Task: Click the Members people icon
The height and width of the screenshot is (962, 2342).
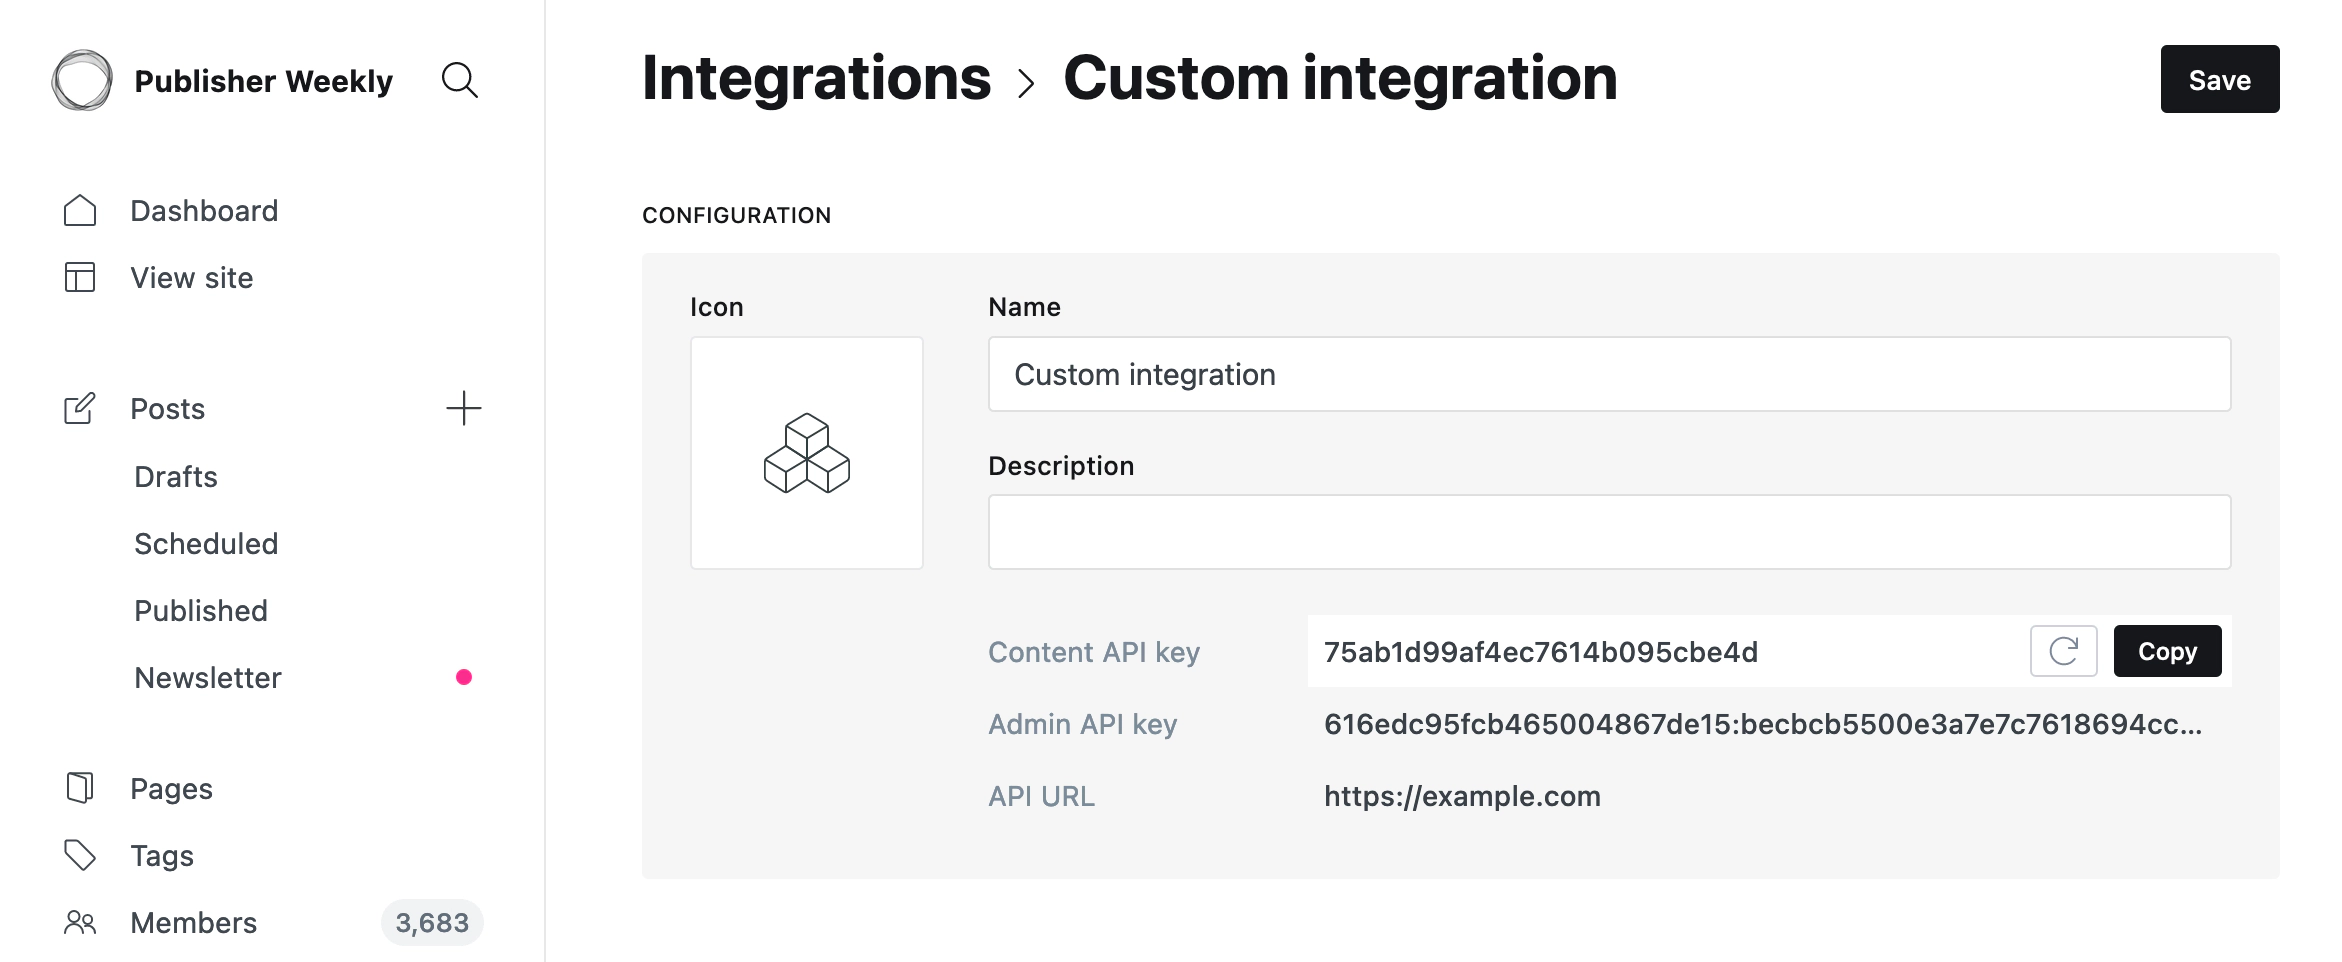Action: click(80, 922)
